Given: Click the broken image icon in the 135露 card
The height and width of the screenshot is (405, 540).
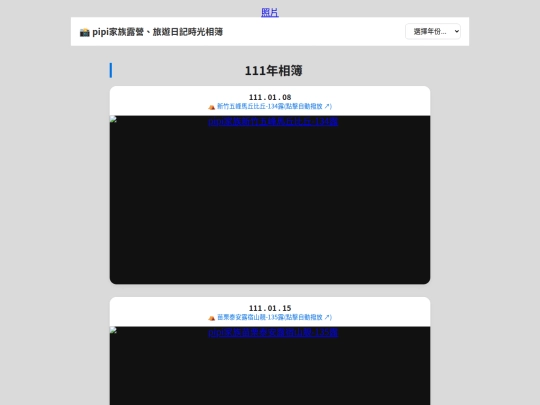Looking at the screenshot, I should click(114, 330).
